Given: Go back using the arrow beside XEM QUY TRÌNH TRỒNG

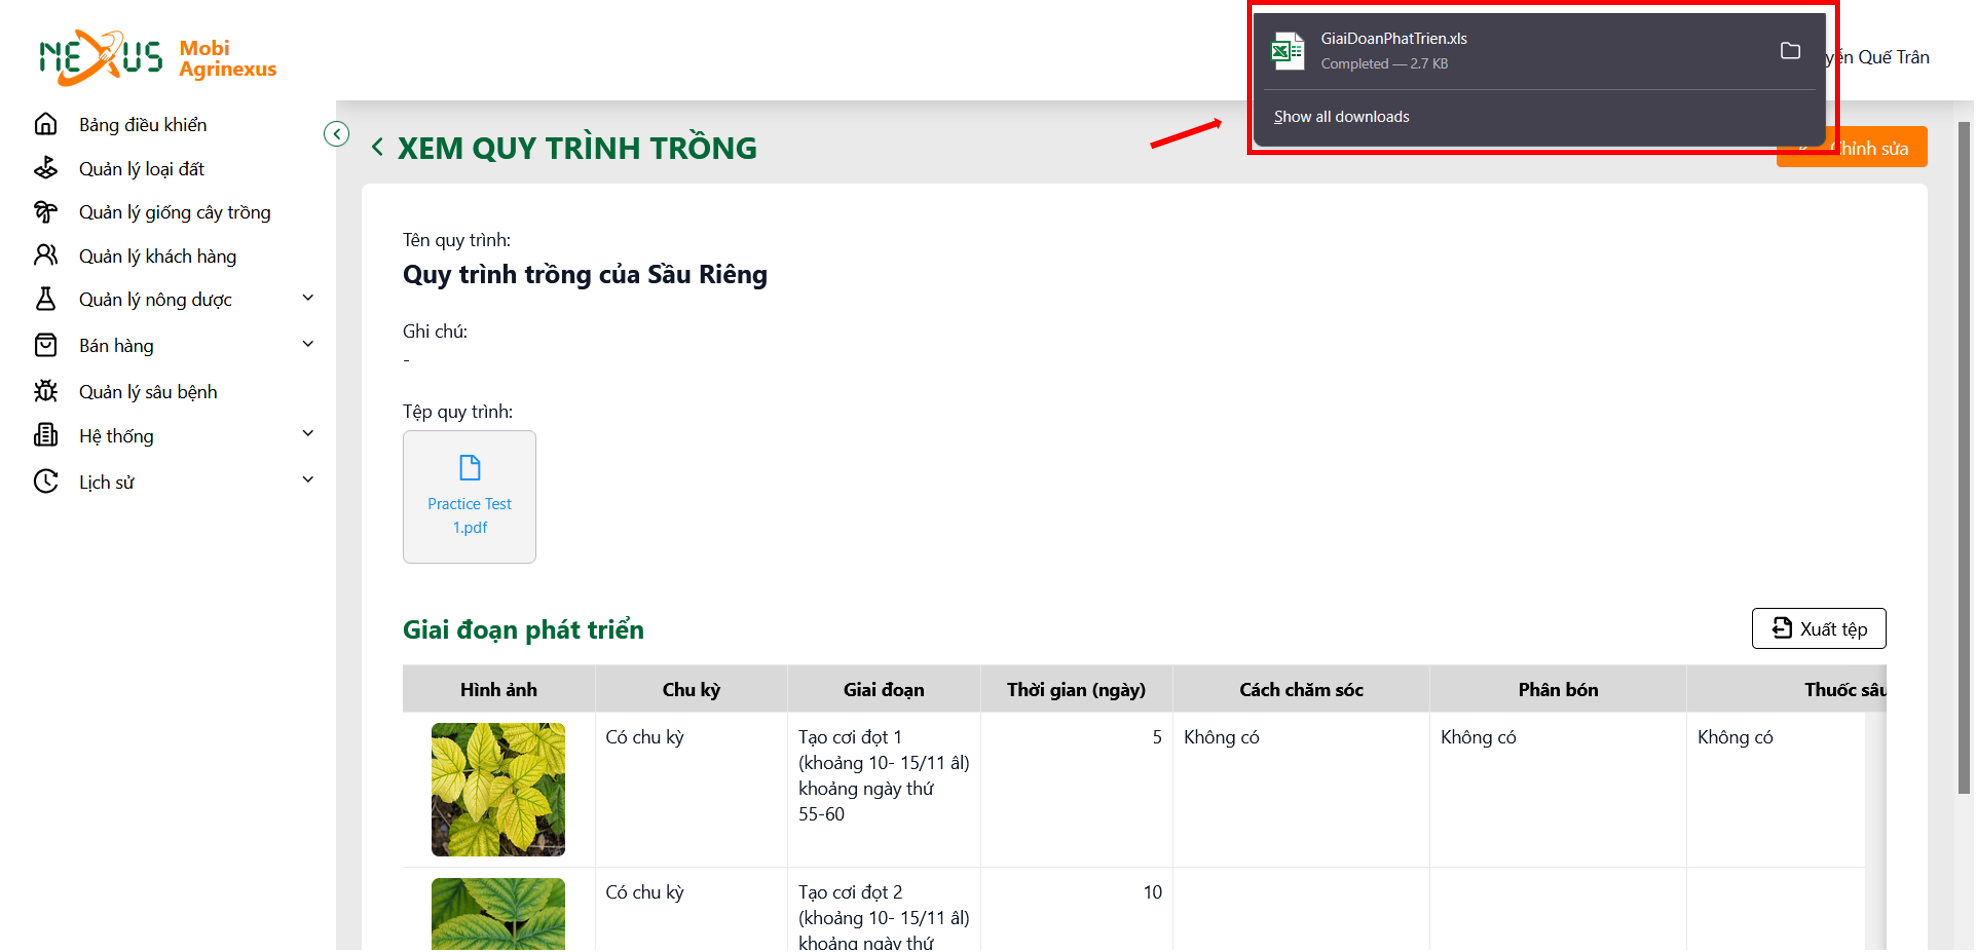Looking at the screenshot, I should point(377,148).
